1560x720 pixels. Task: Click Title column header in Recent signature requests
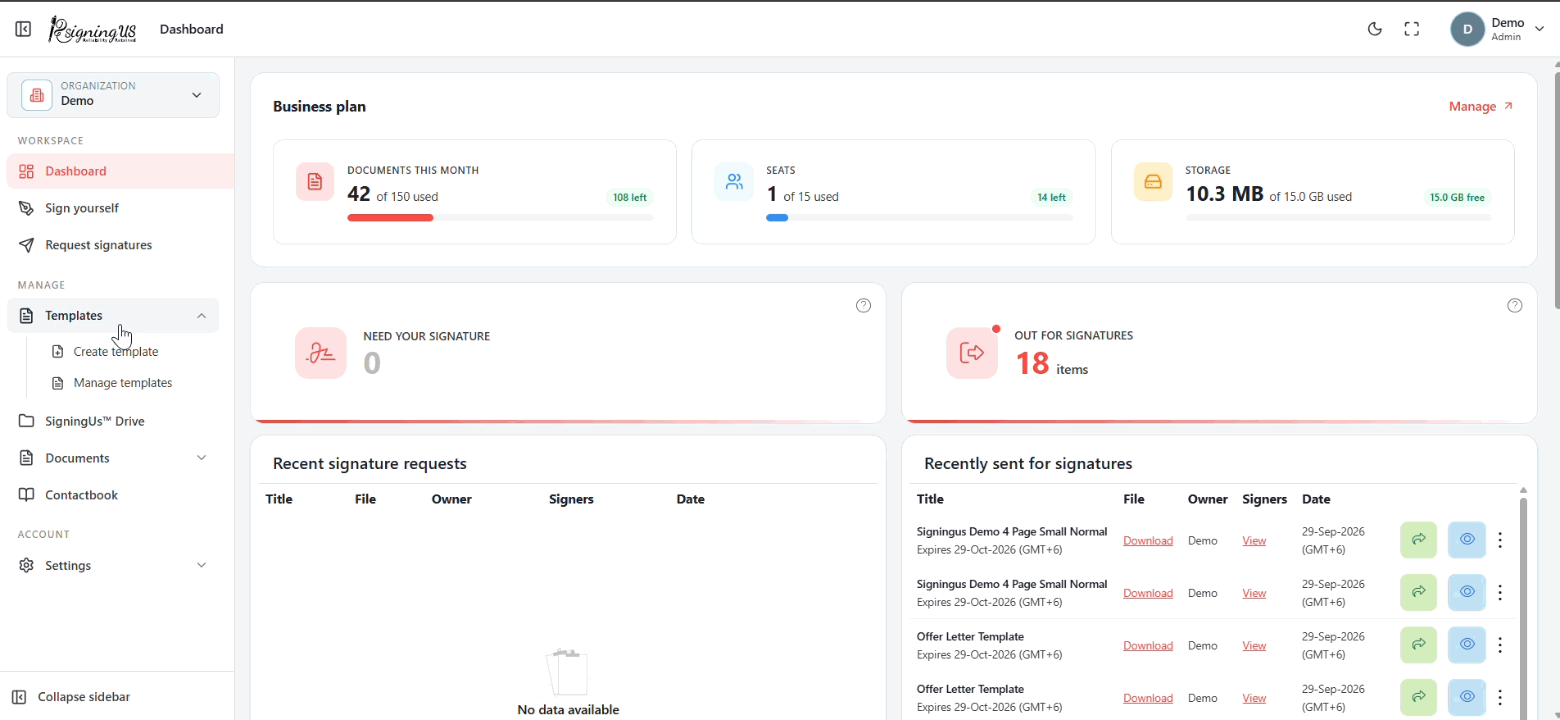[279, 499]
